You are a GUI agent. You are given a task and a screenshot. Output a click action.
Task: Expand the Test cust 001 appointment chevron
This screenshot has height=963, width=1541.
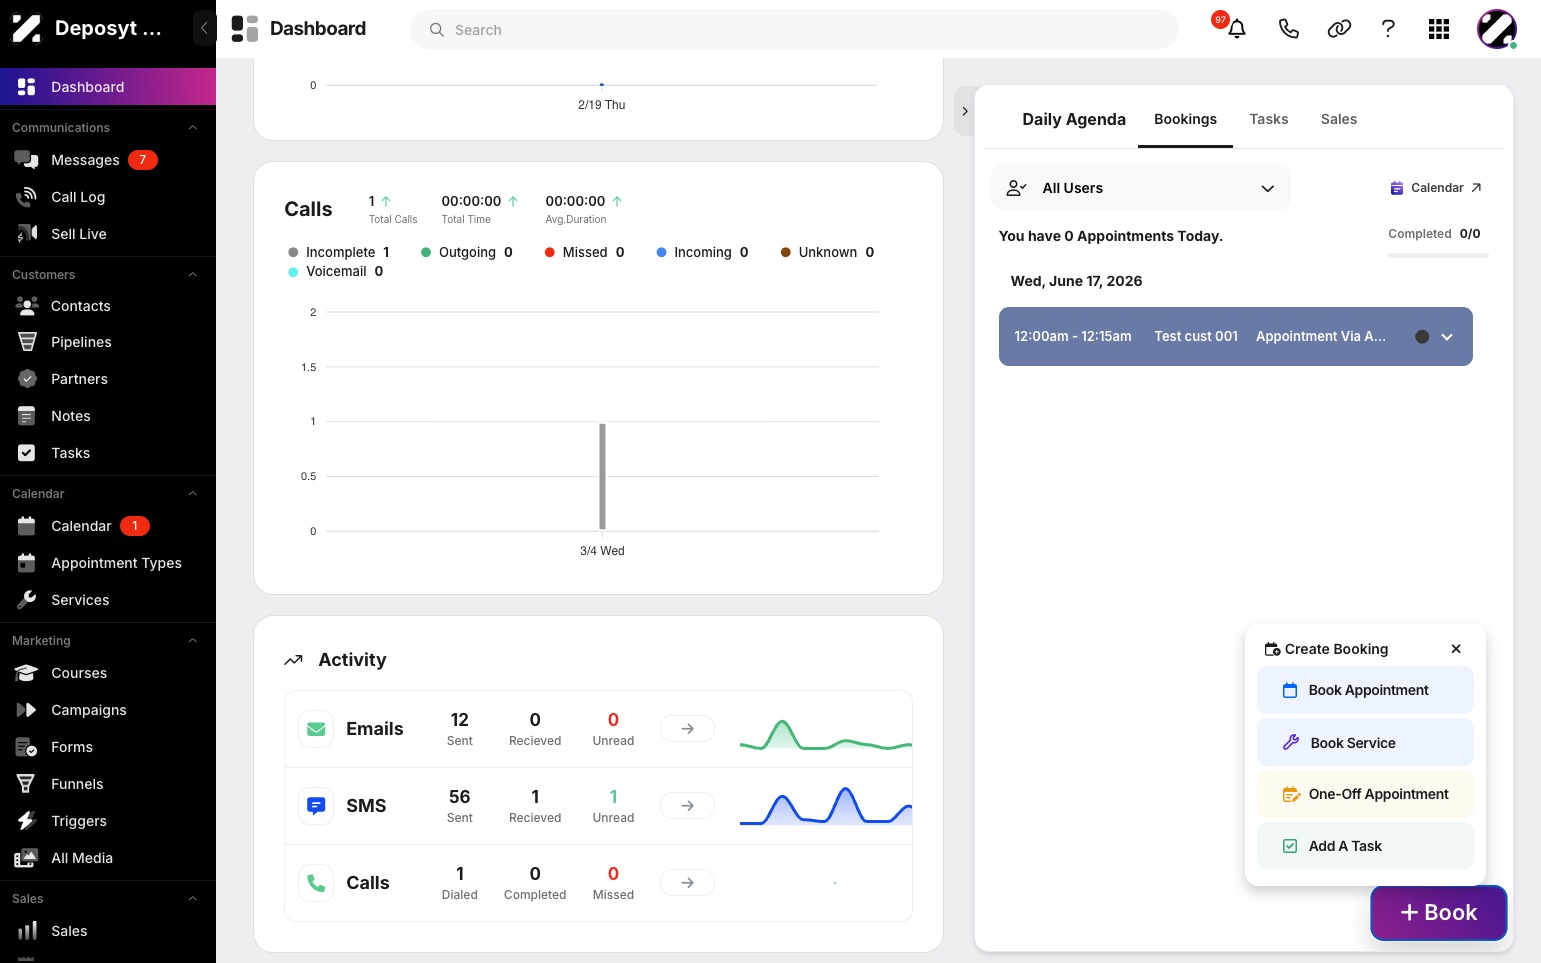tap(1447, 337)
